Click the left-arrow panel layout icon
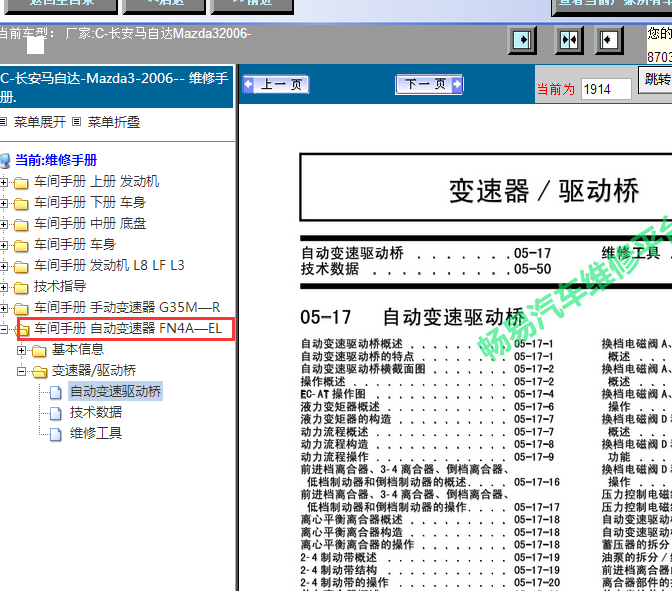 (x=608, y=40)
